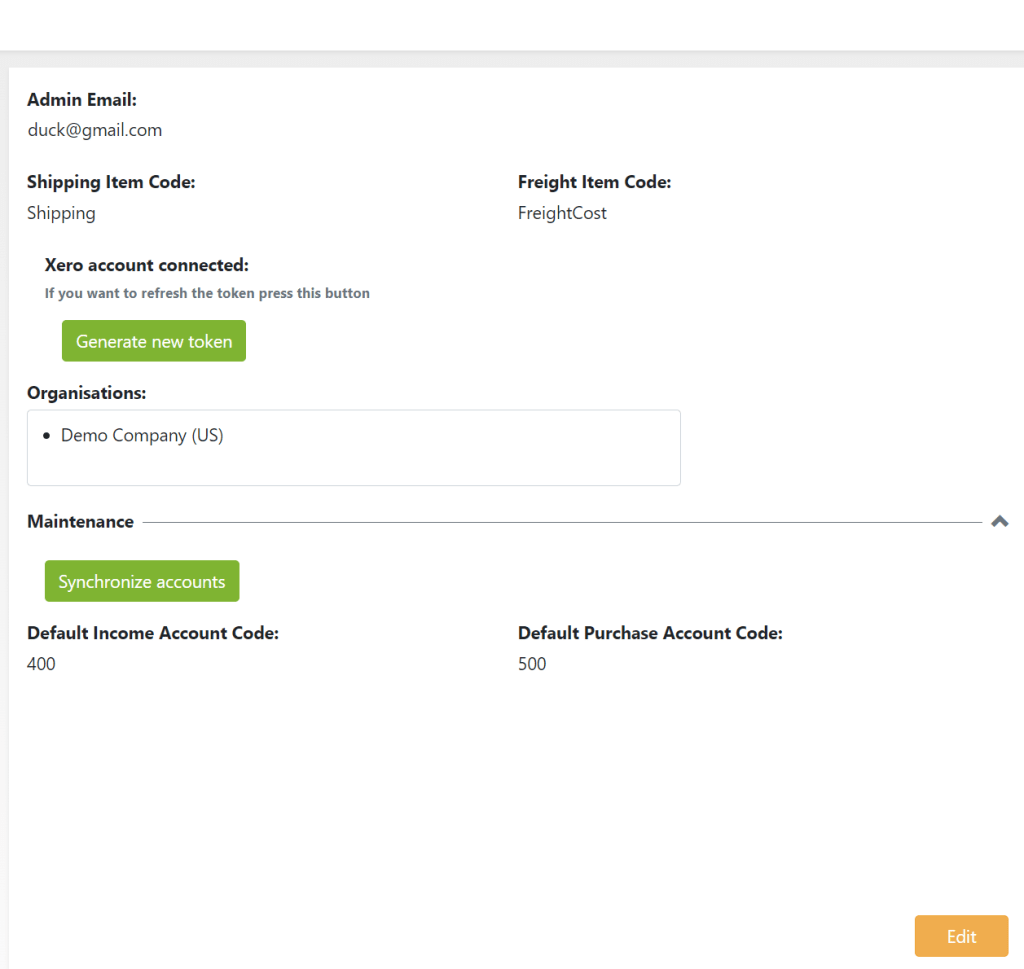Click the Maintenance section heading
Image resolution: width=1024 pixels, height=969 pixels.
coord(80,521)
